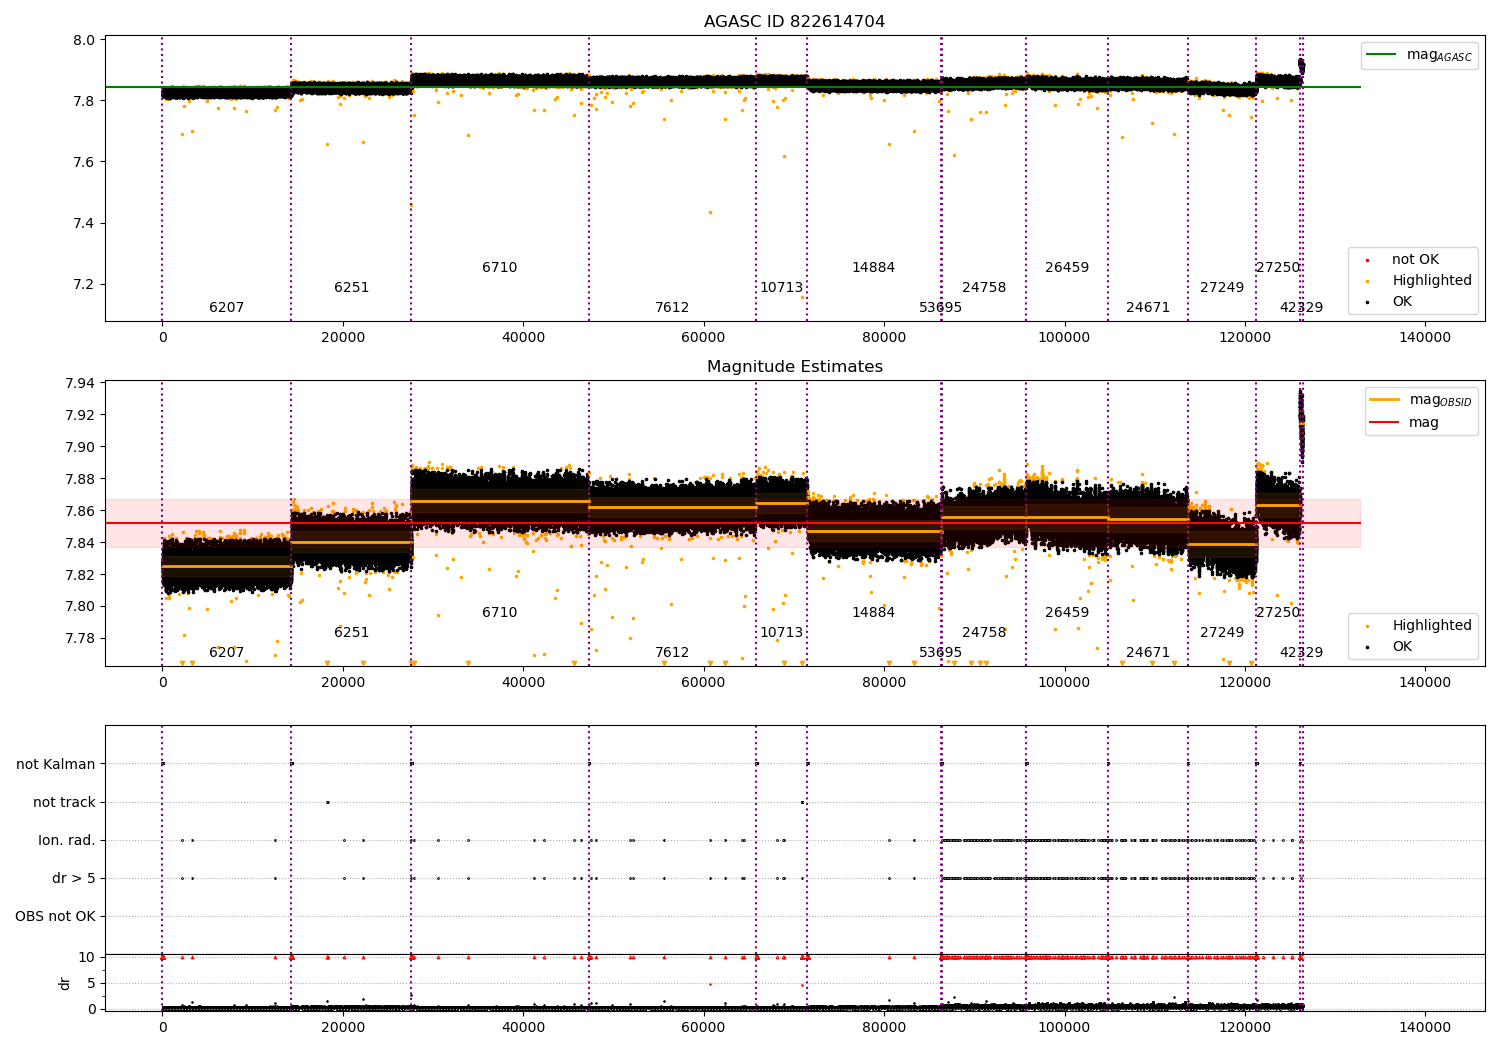Click obsid label 14884 in Magnitude Estimates plot
This screenshot has width=1500, height=1050.
873,613
